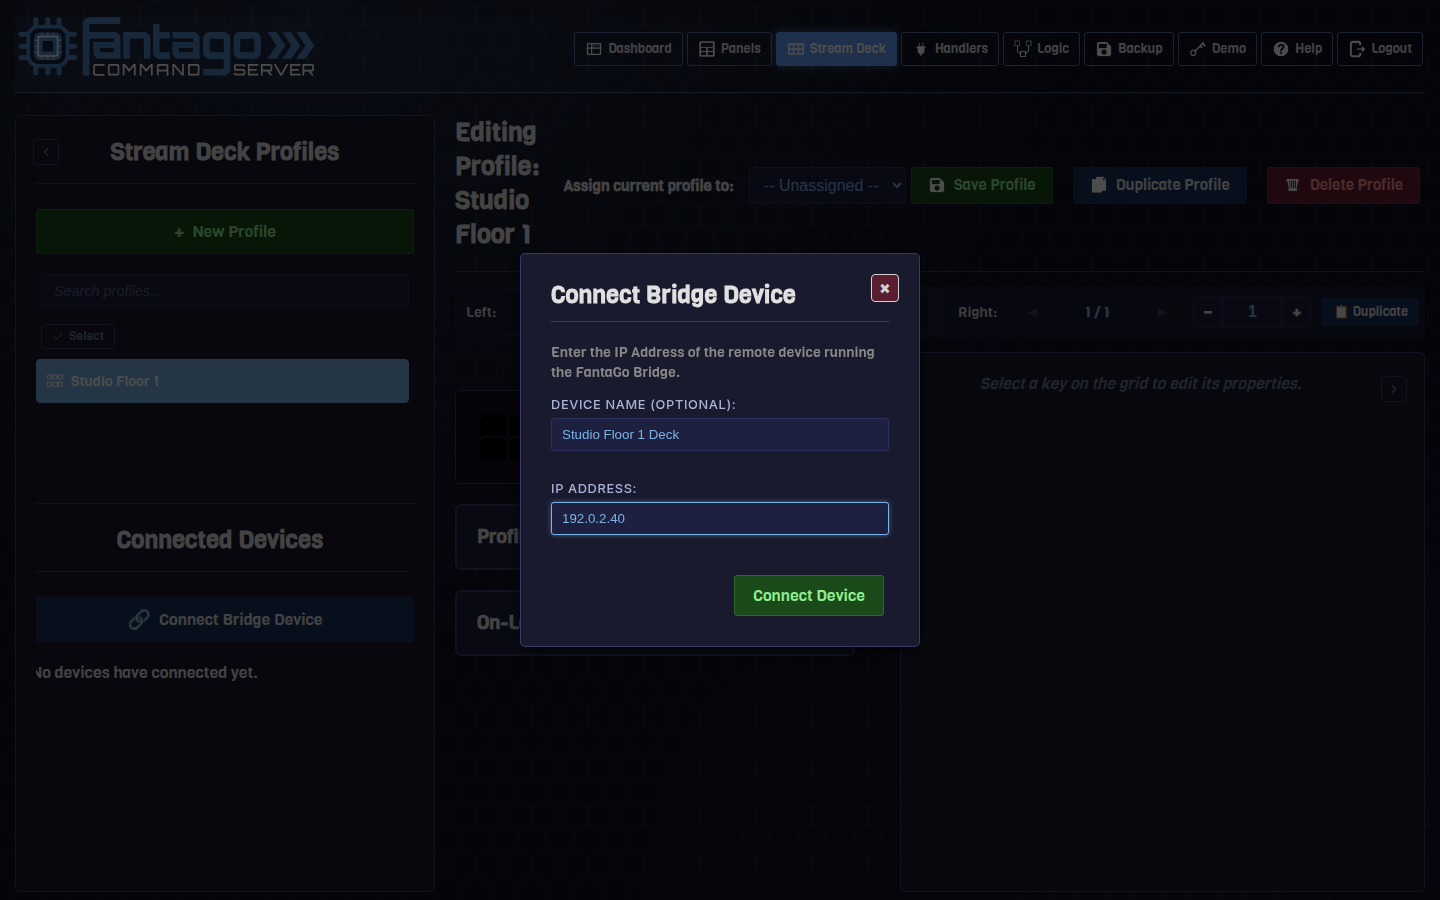Screen dimensions: 1440x900
Task: Focus the IP Address field showing 192.0.2.40
Action: coord(720,518)
